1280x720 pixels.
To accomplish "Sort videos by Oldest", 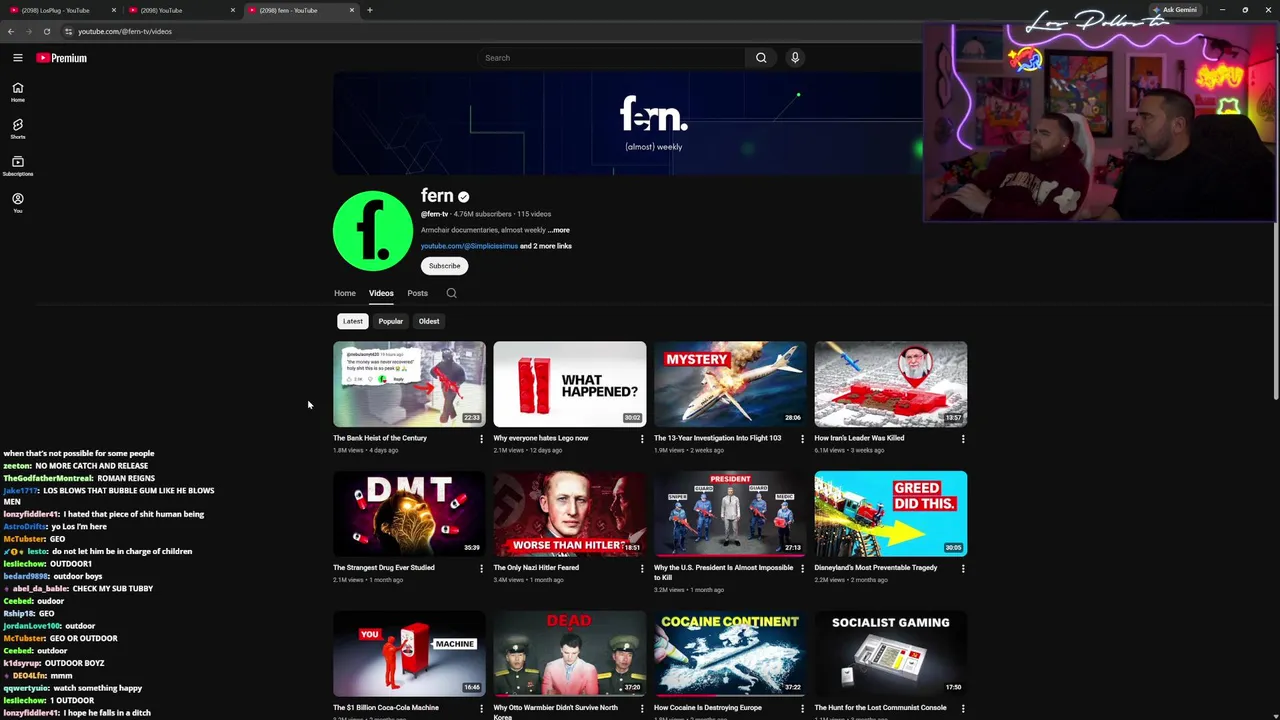I will (x=429, y=321).
